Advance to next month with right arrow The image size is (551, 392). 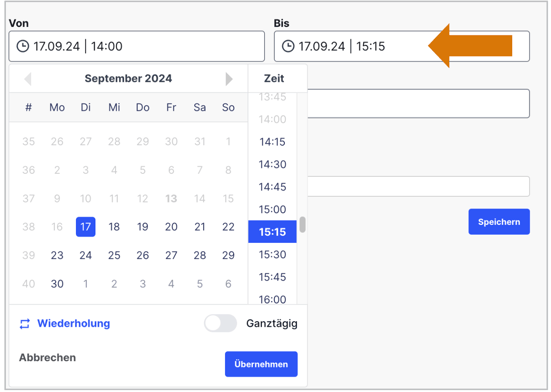[x=229, y=79]
